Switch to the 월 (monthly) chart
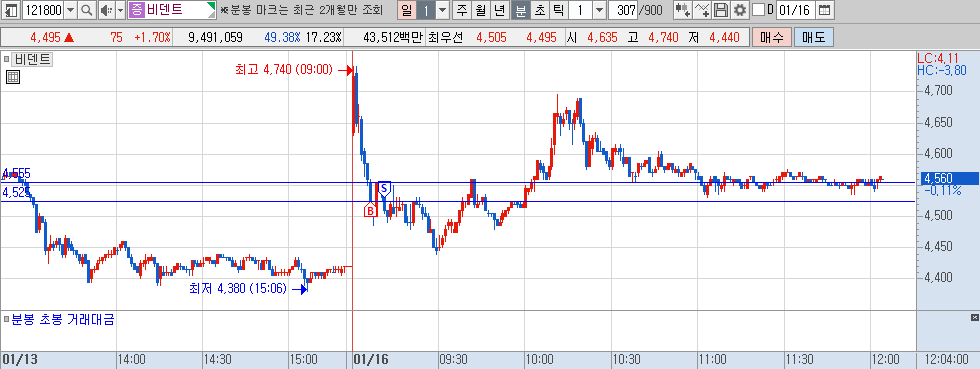Viewport: 980px width, 369px height. 480,10
